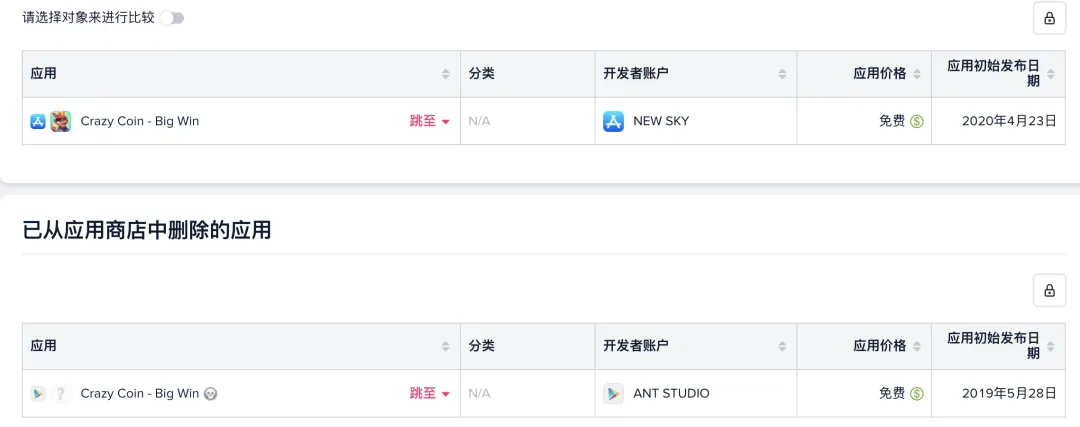This screenshot has width=1080, height=427.
Task: Sort first table by 应用 column
Action: (x=446, y=74)
